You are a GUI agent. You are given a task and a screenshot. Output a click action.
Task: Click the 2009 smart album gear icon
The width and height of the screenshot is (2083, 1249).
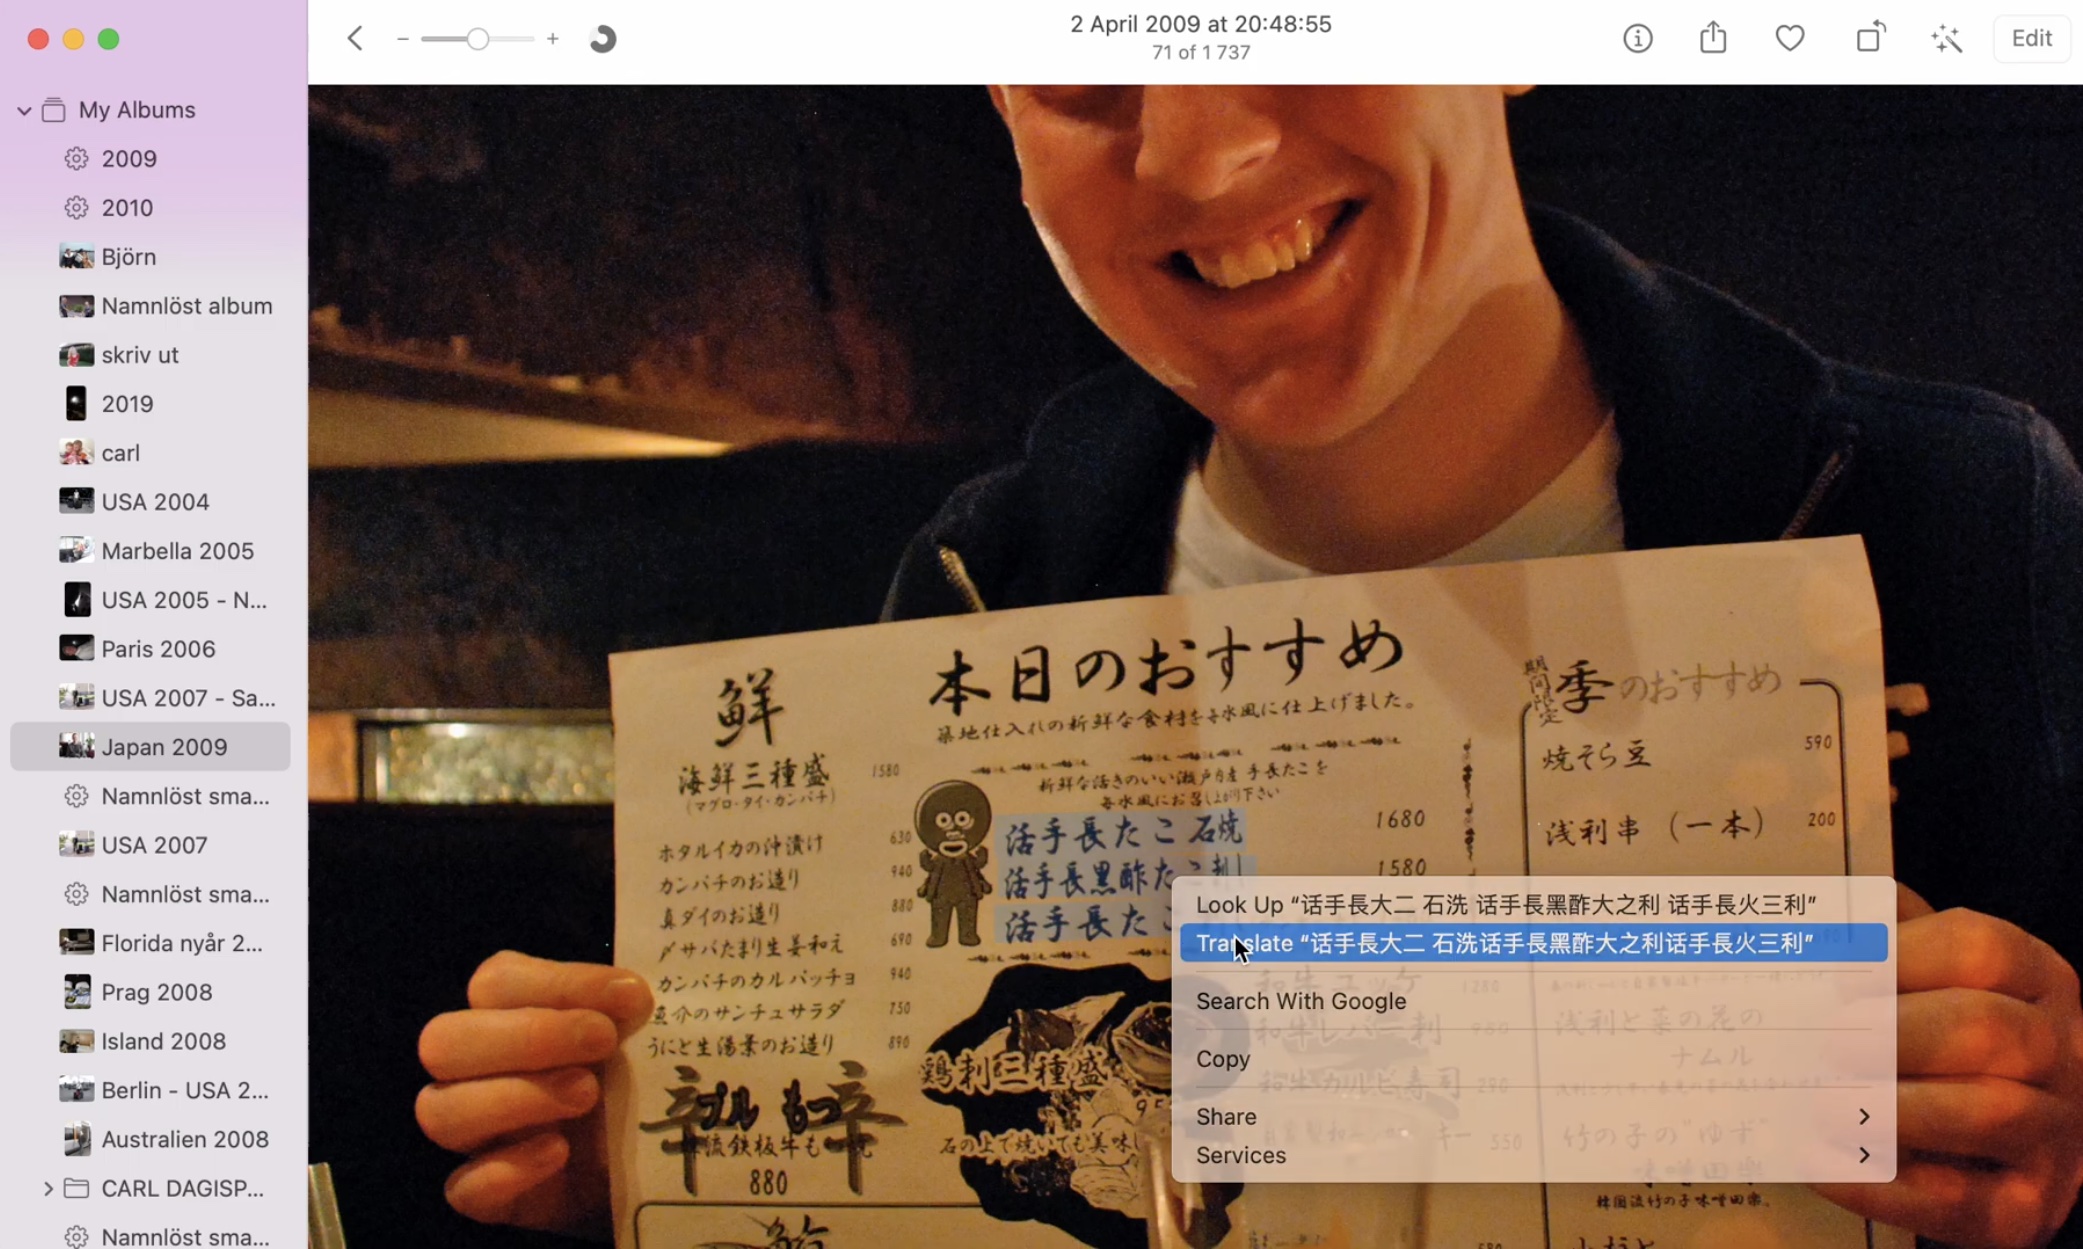76,159
